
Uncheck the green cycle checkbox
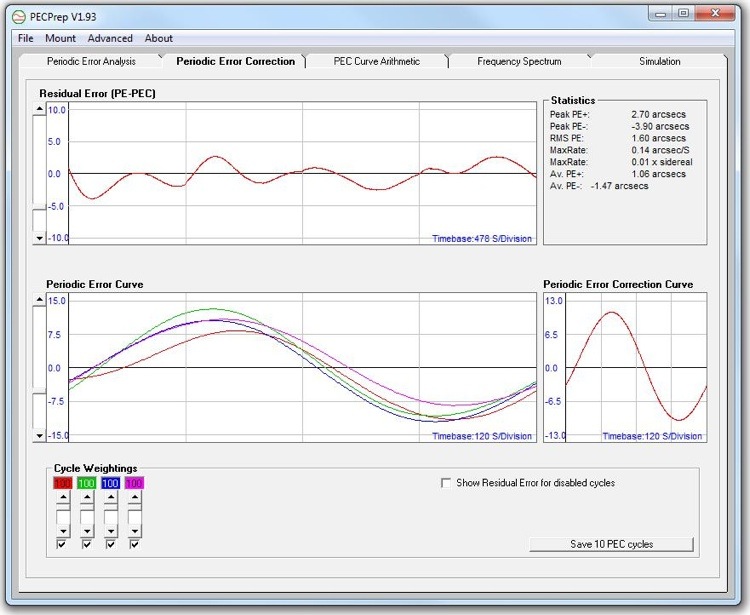coord(87,544)
